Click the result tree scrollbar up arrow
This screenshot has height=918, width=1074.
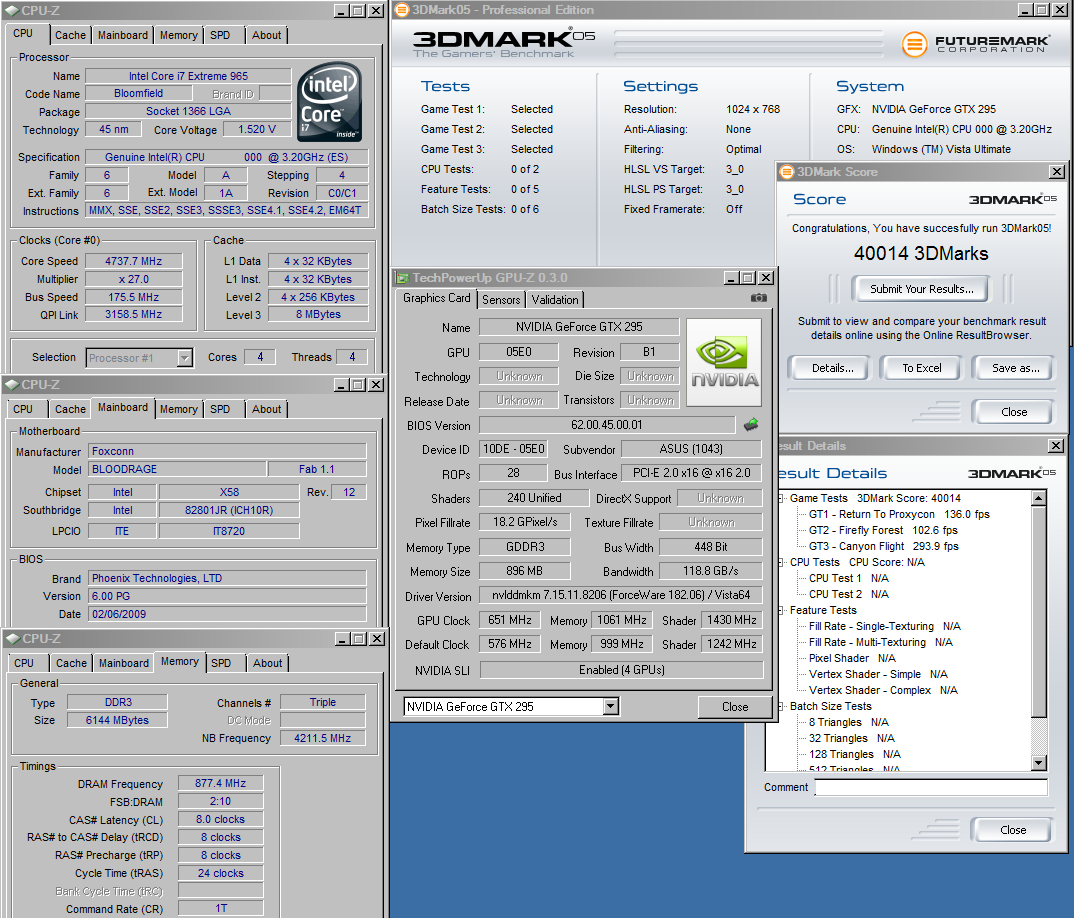(x=1039, y=498)
